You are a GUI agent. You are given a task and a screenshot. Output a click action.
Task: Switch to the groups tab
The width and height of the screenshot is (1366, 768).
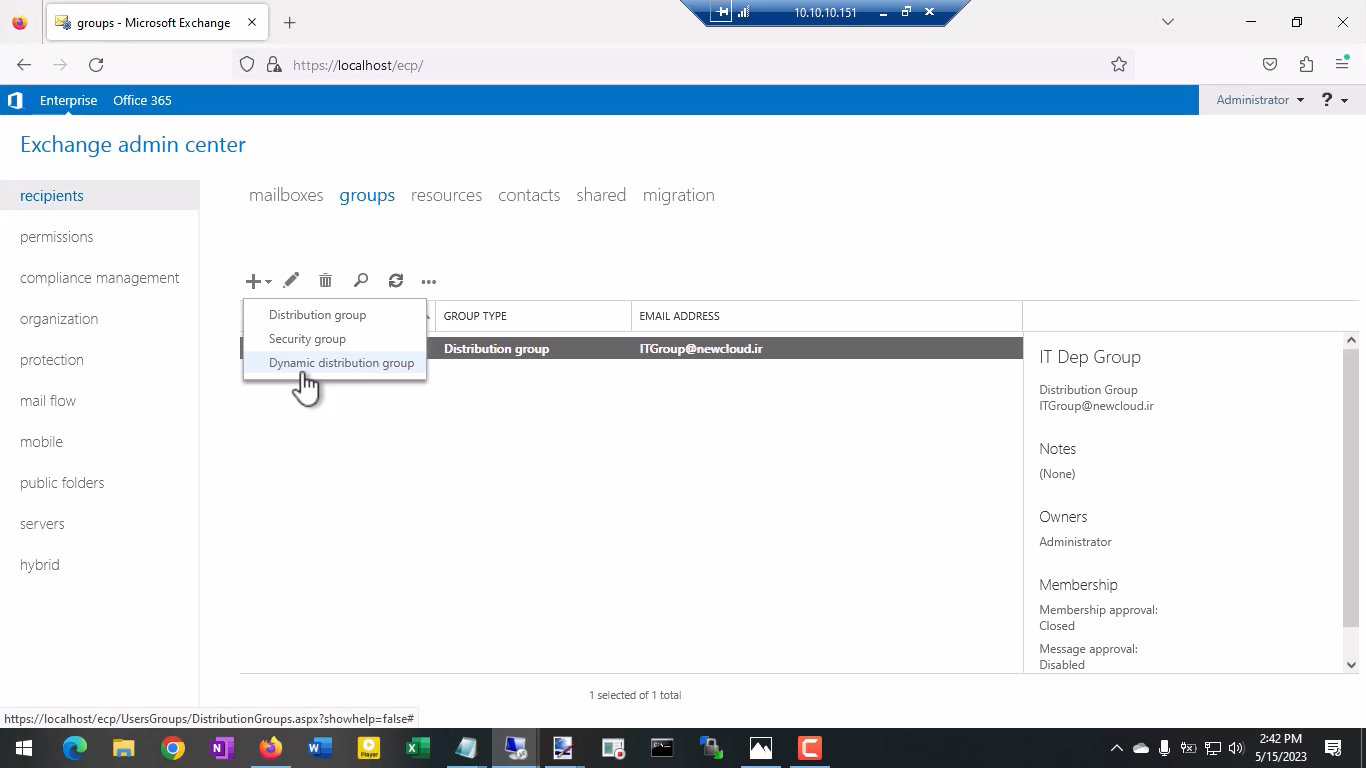click(367, 195)
